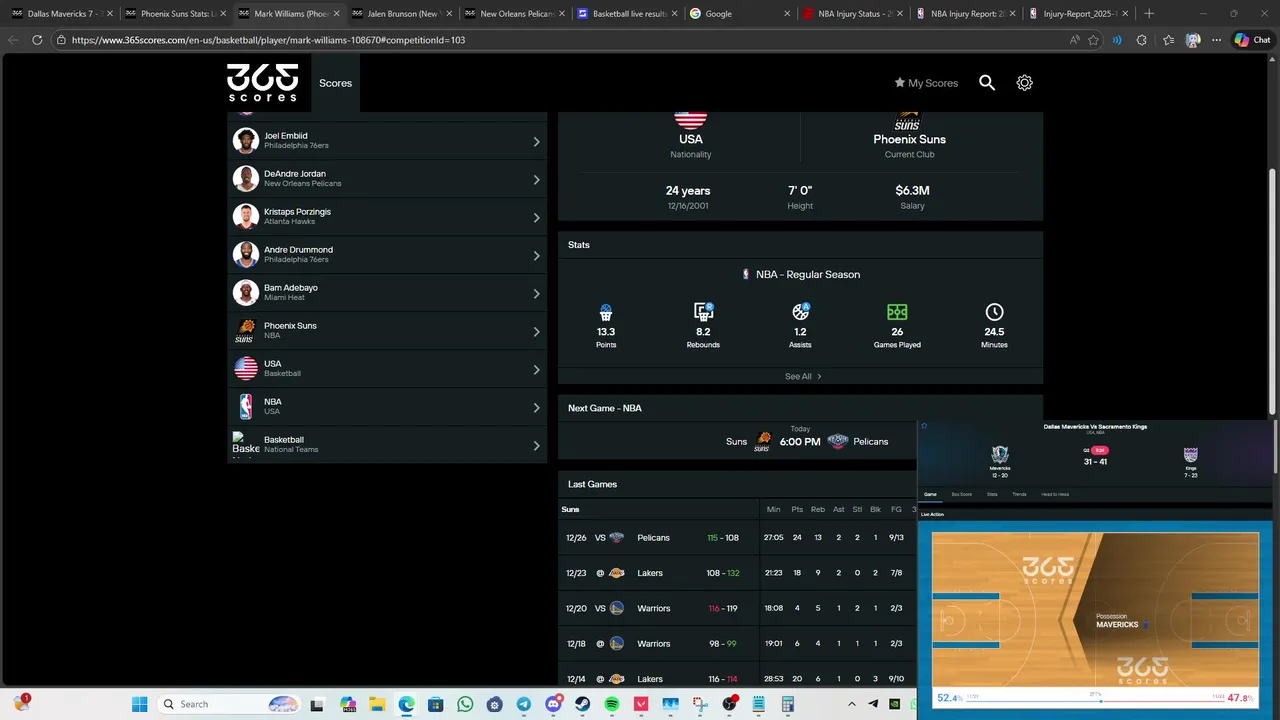1280x720 pixels.
Task: Open the Windows Start menu
Action: click(139, 704)
